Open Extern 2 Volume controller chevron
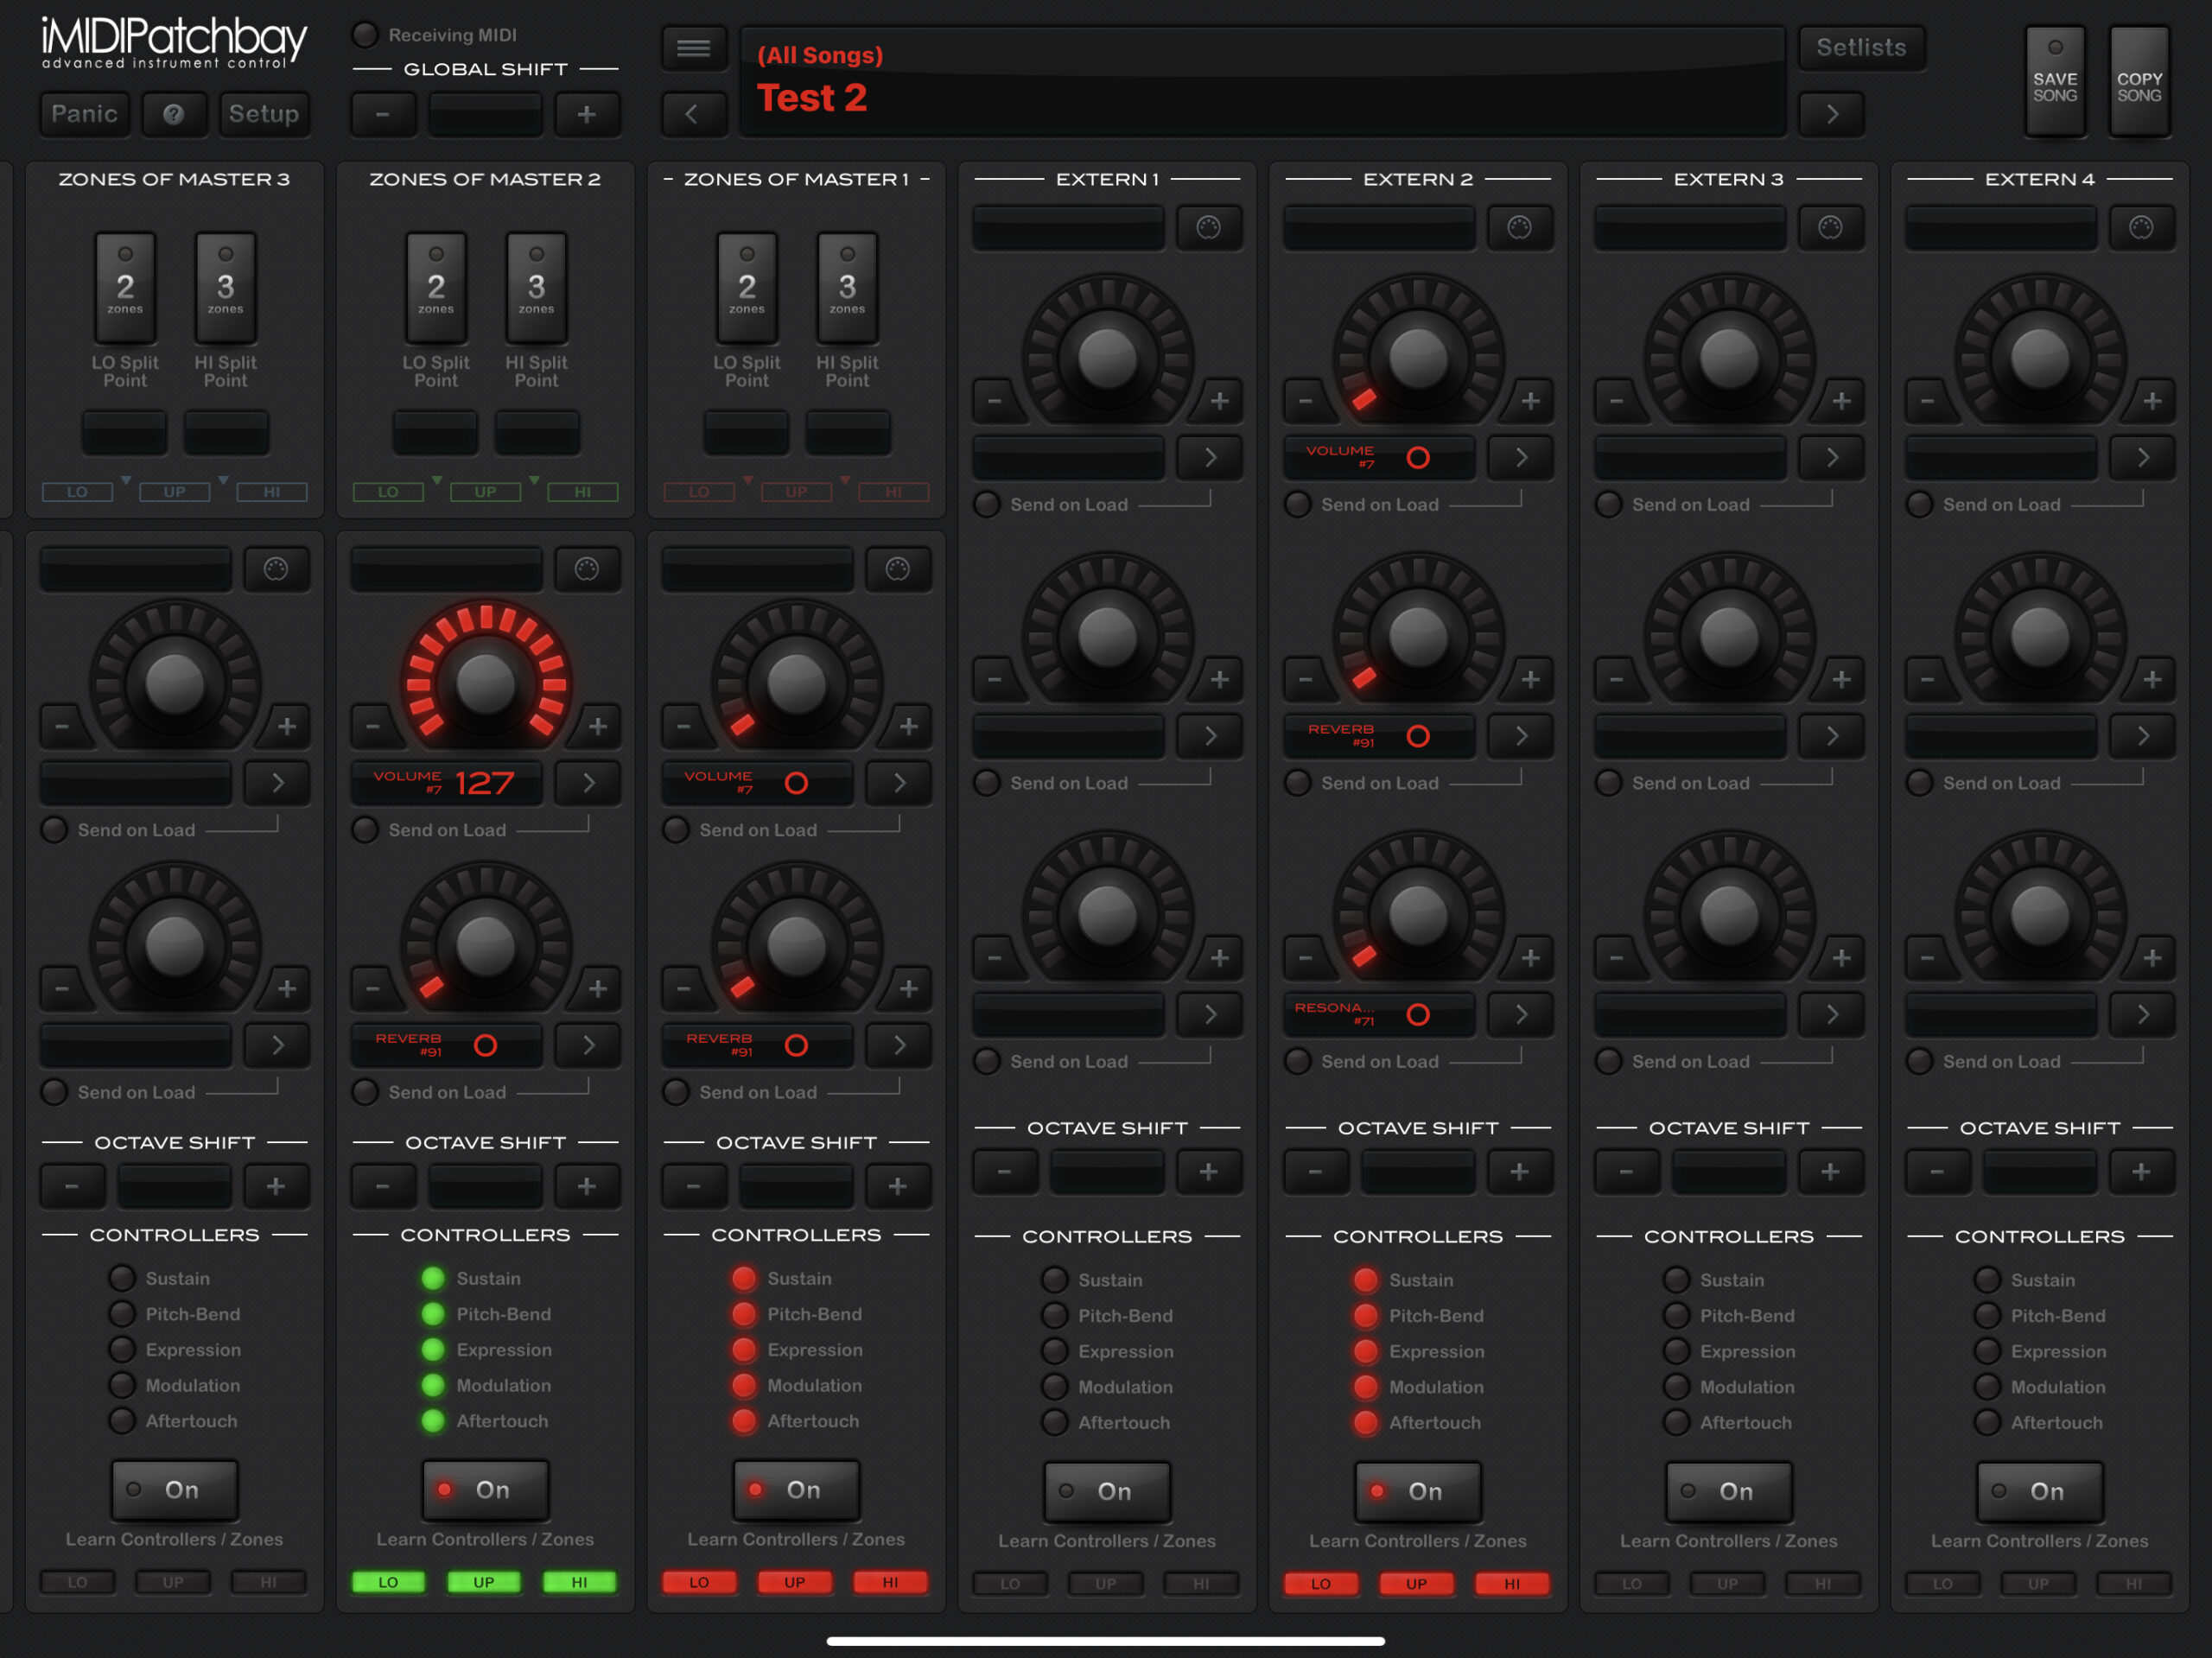The image size is (2212, 1658). click(1520, 458)
